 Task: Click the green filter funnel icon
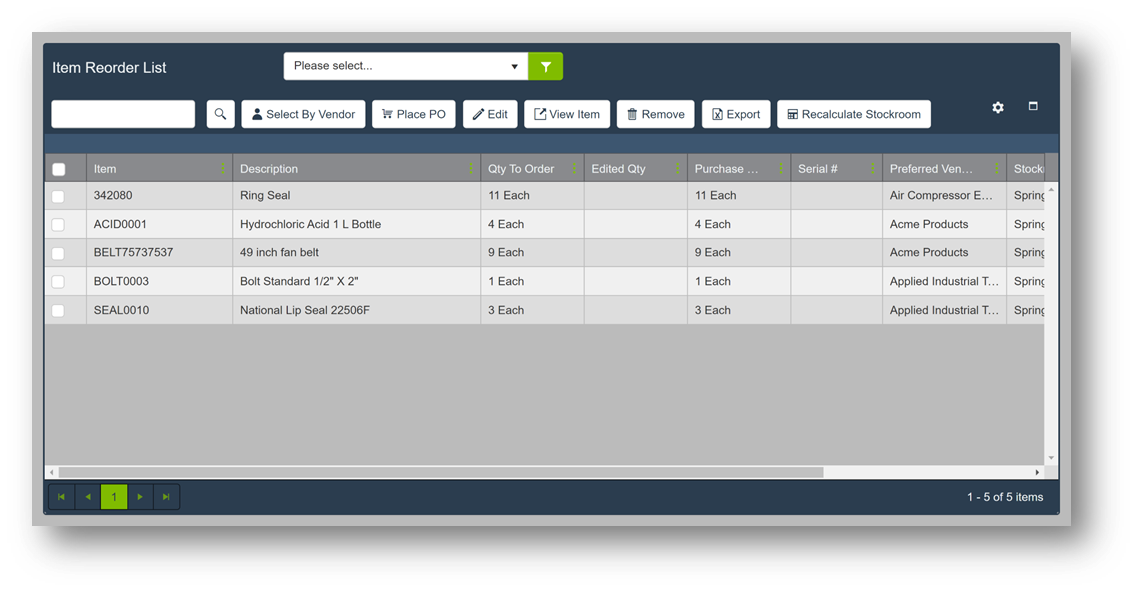coord(545,67)
